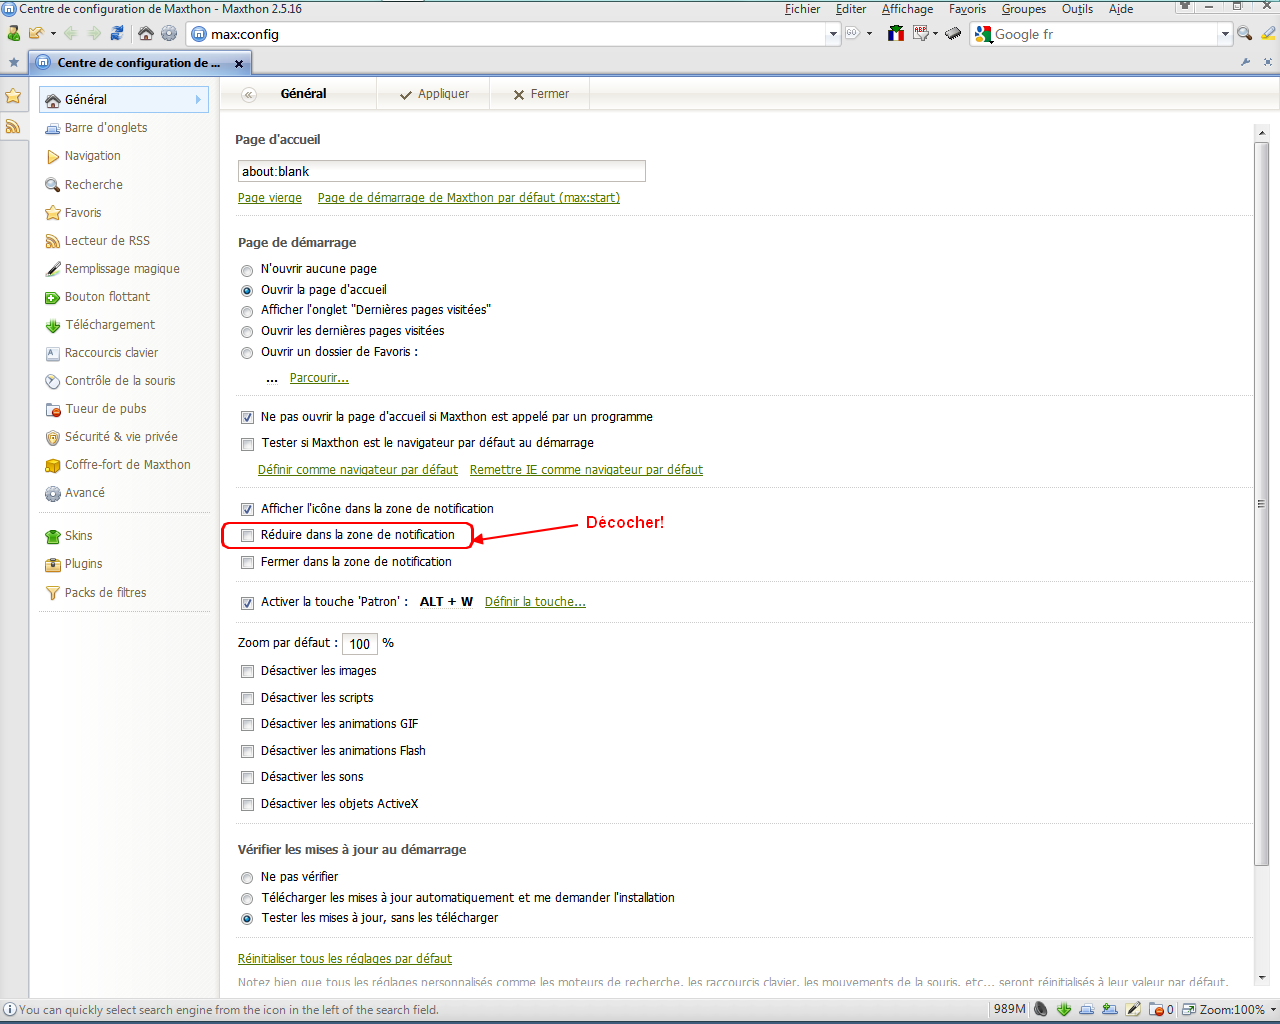The height and width of the screenshot is (1024, 1280).
Task: Select 'N'ouvrir aucune page' radio option
Action: point(247,270)
